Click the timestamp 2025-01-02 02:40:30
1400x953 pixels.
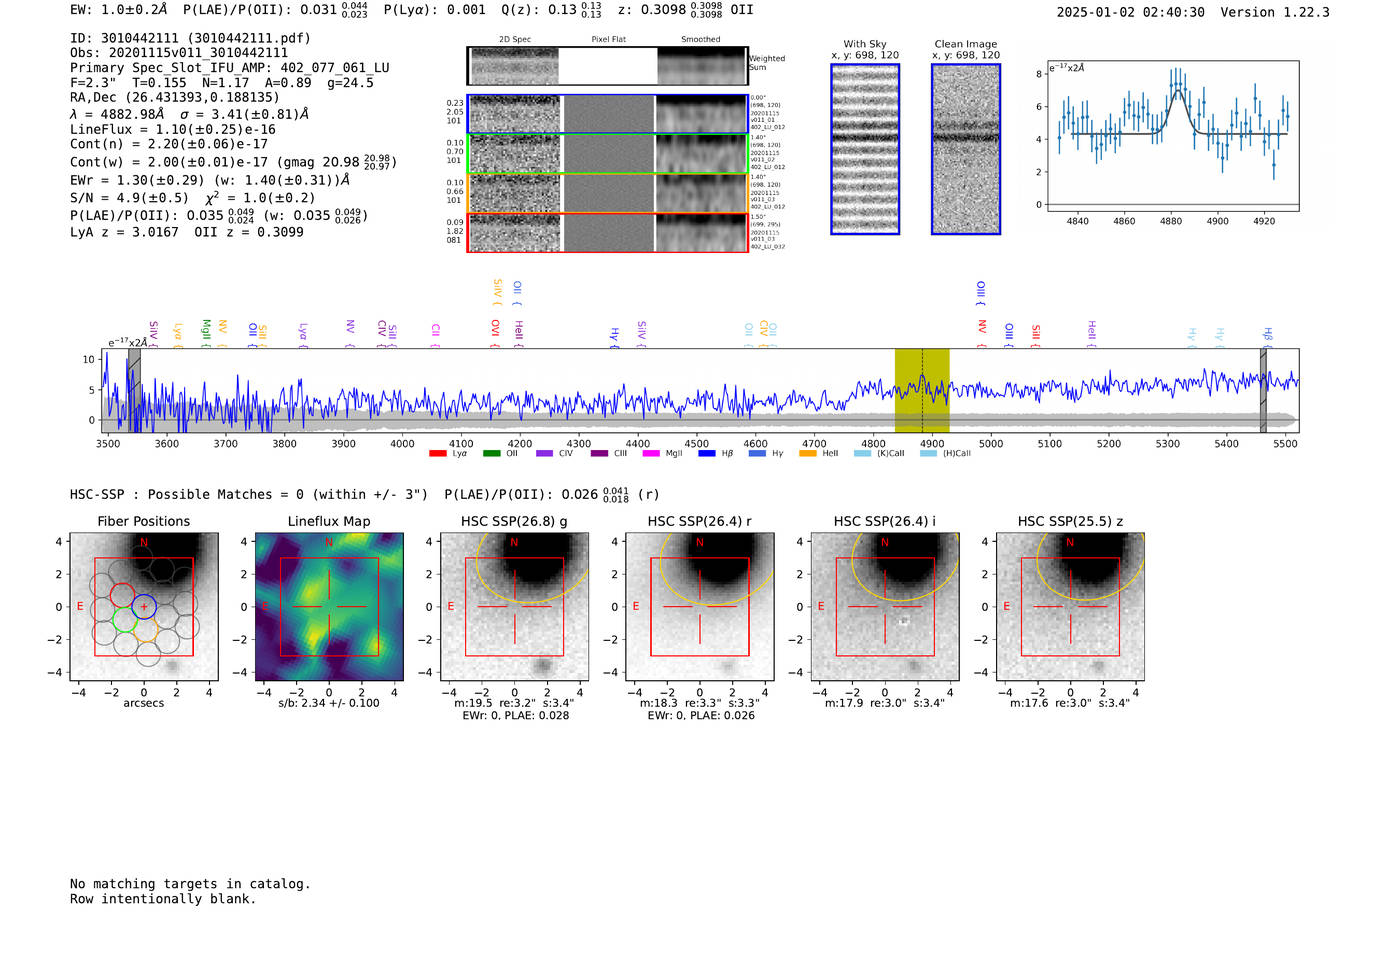[x=1131, y=12]
